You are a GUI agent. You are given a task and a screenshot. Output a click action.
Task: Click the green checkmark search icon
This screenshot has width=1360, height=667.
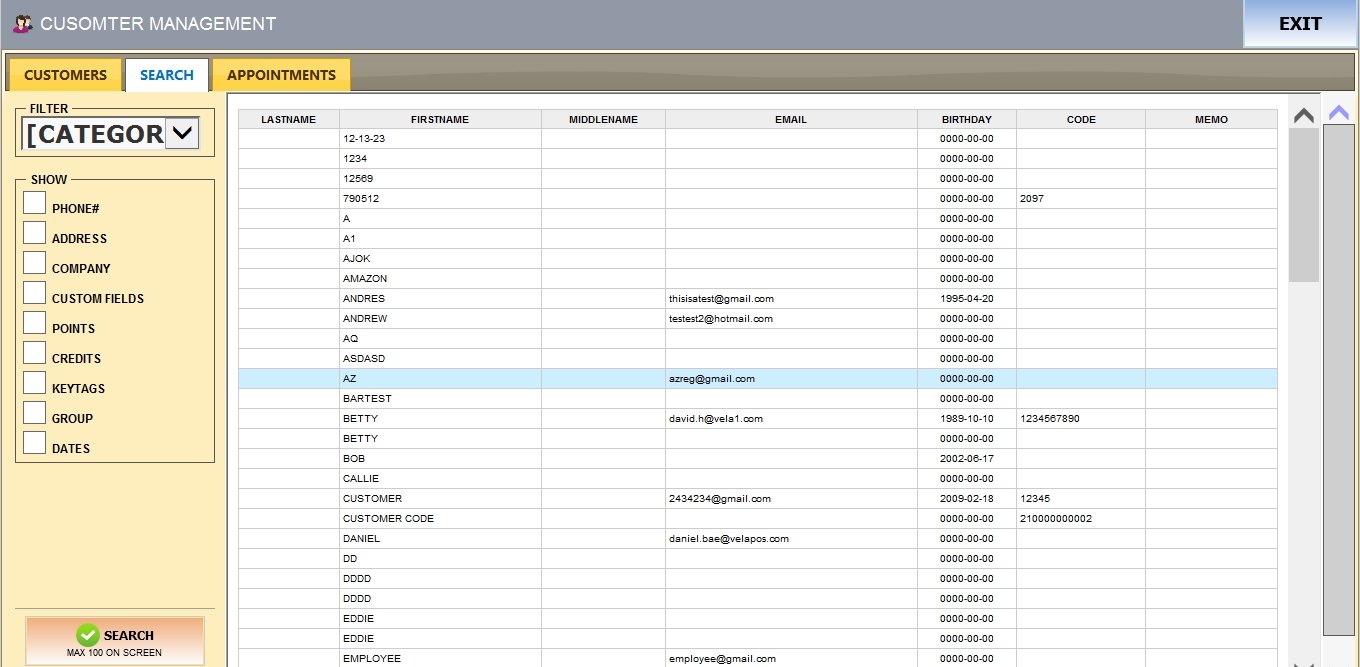pos(88,635)
